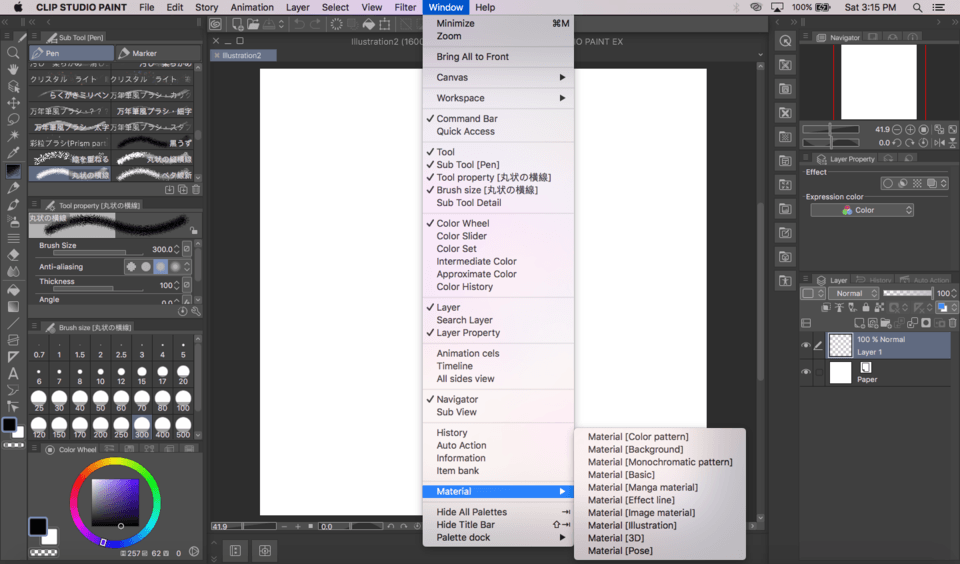Viewport: 960px width, 564px height.
Task: Toggle visibility of the Paper layer
Action: coord(806,373)
